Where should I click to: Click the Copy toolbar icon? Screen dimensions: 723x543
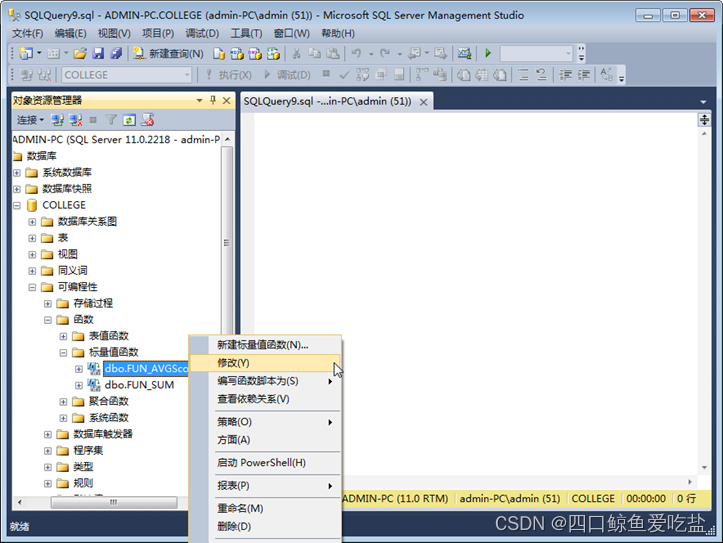(314, 53)
